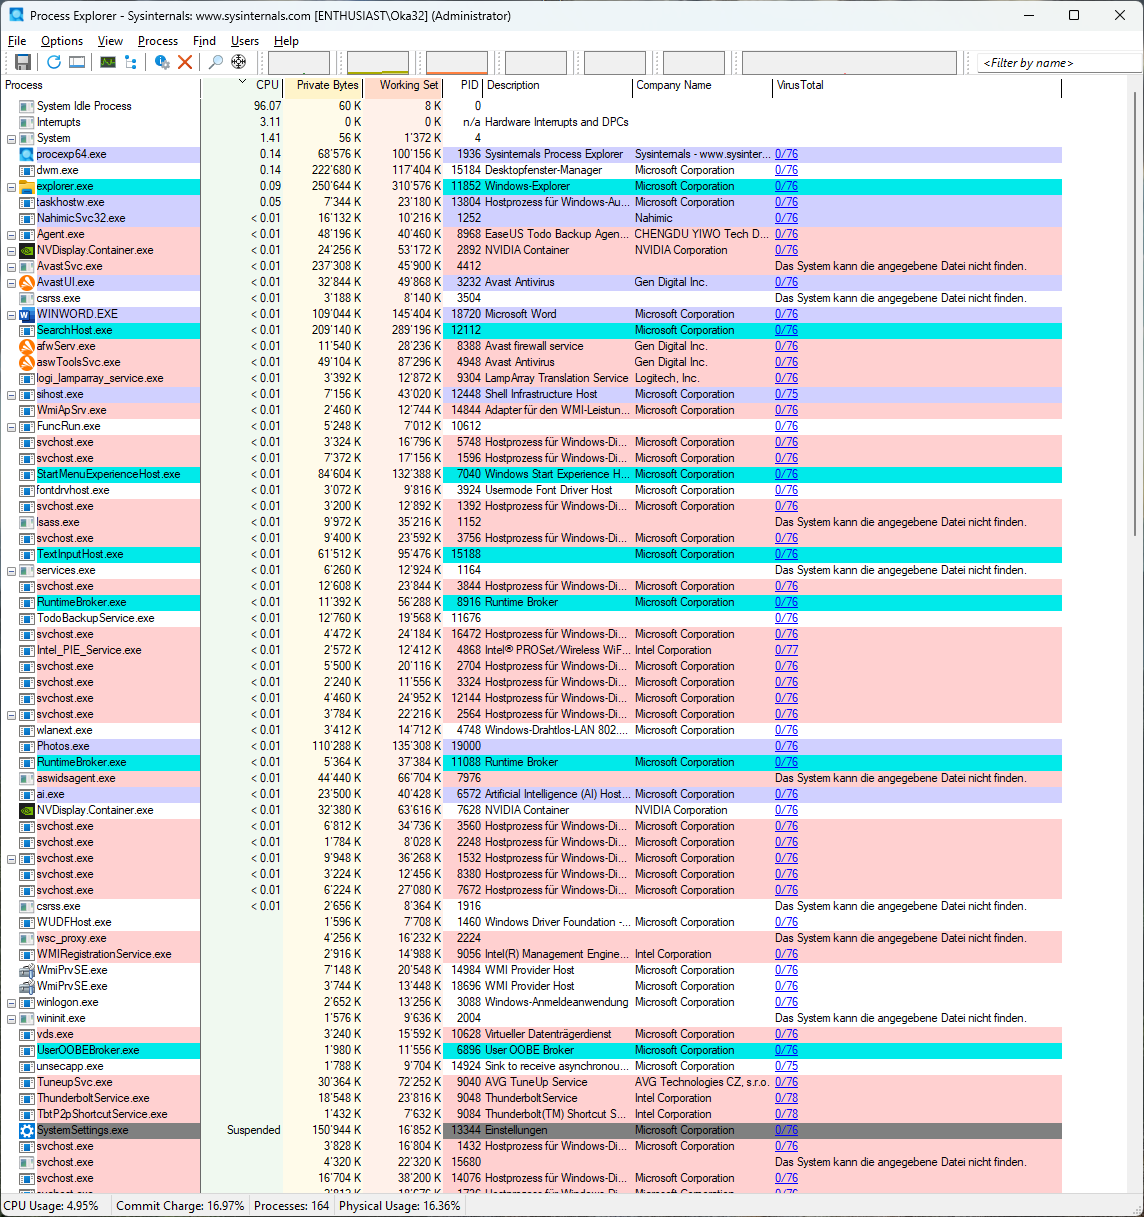Open VirusTotal 0/77 link for Intel_PIE_Service.exe

[x=786, y=650]
